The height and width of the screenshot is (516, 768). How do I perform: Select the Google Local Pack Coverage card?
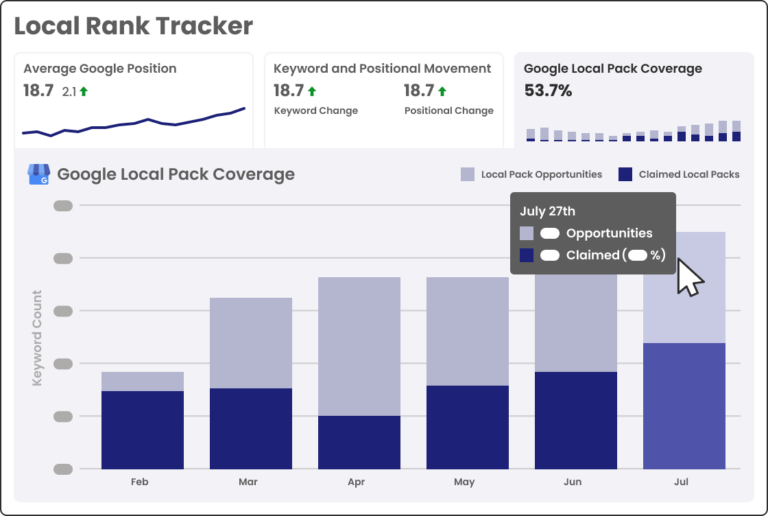[633, 100]
